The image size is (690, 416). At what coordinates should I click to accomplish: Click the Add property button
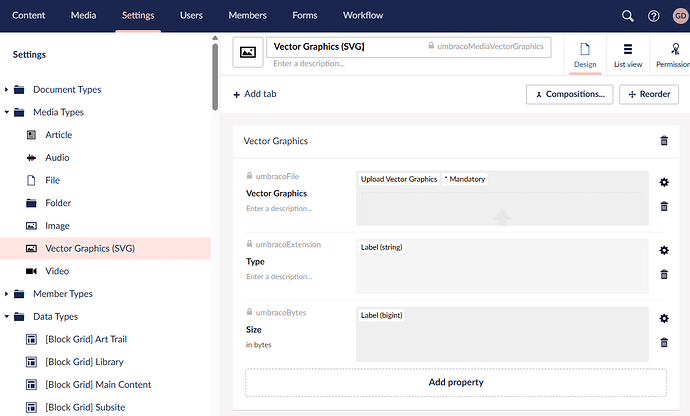[x=456, y=383]
